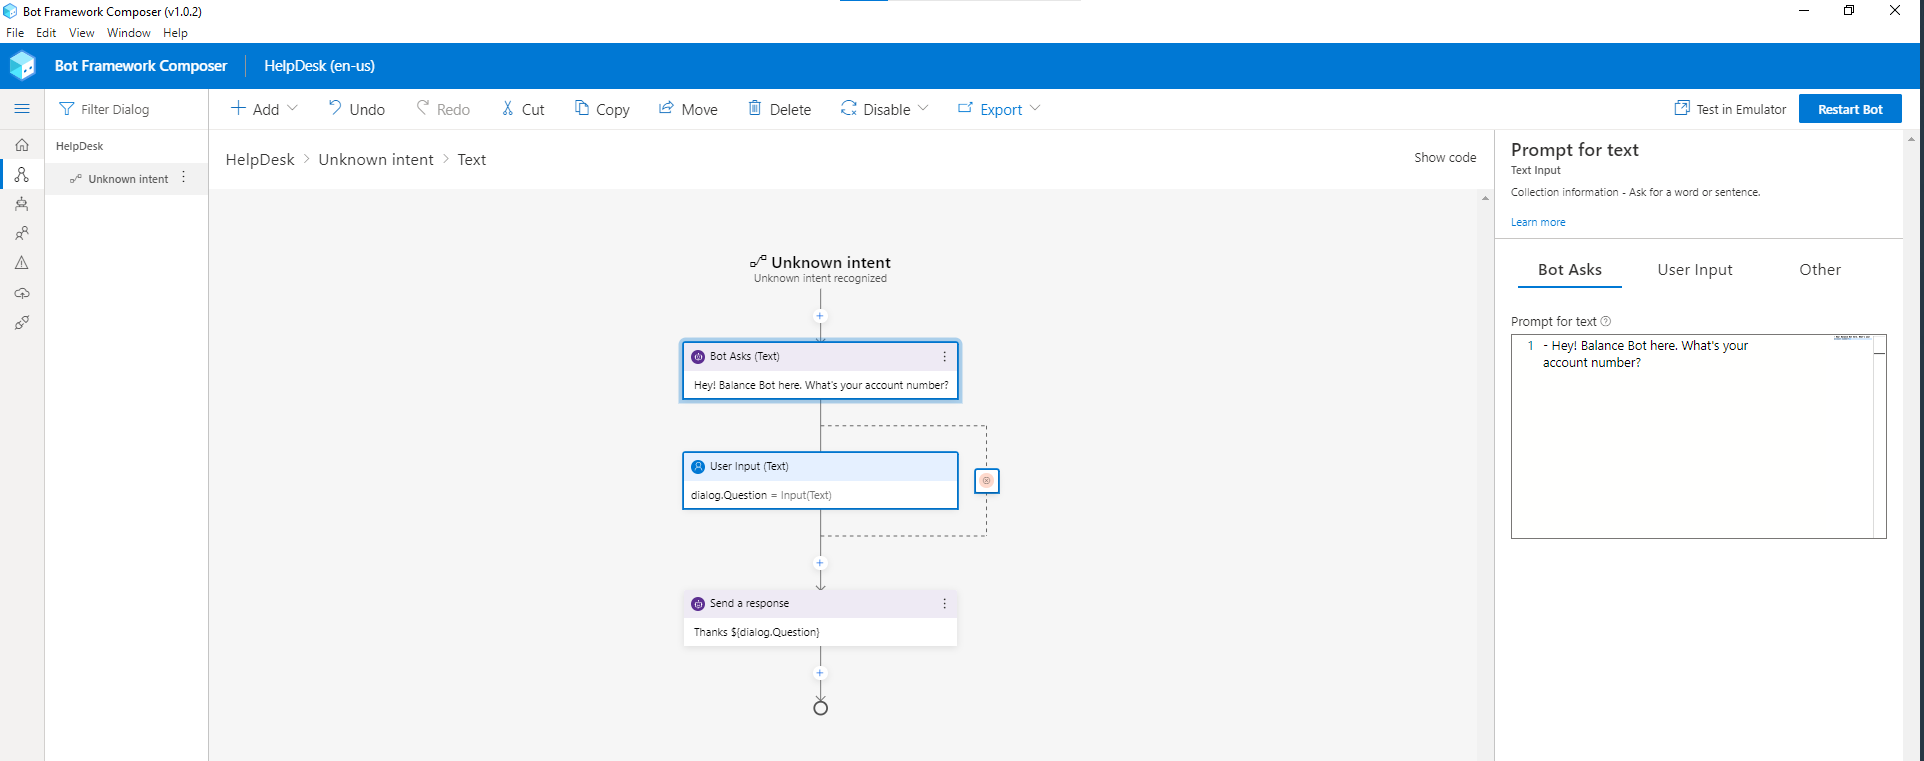This screenshot has height=761, width=1924.
Task: Add action below User Input node
Action: pos(820,563)
